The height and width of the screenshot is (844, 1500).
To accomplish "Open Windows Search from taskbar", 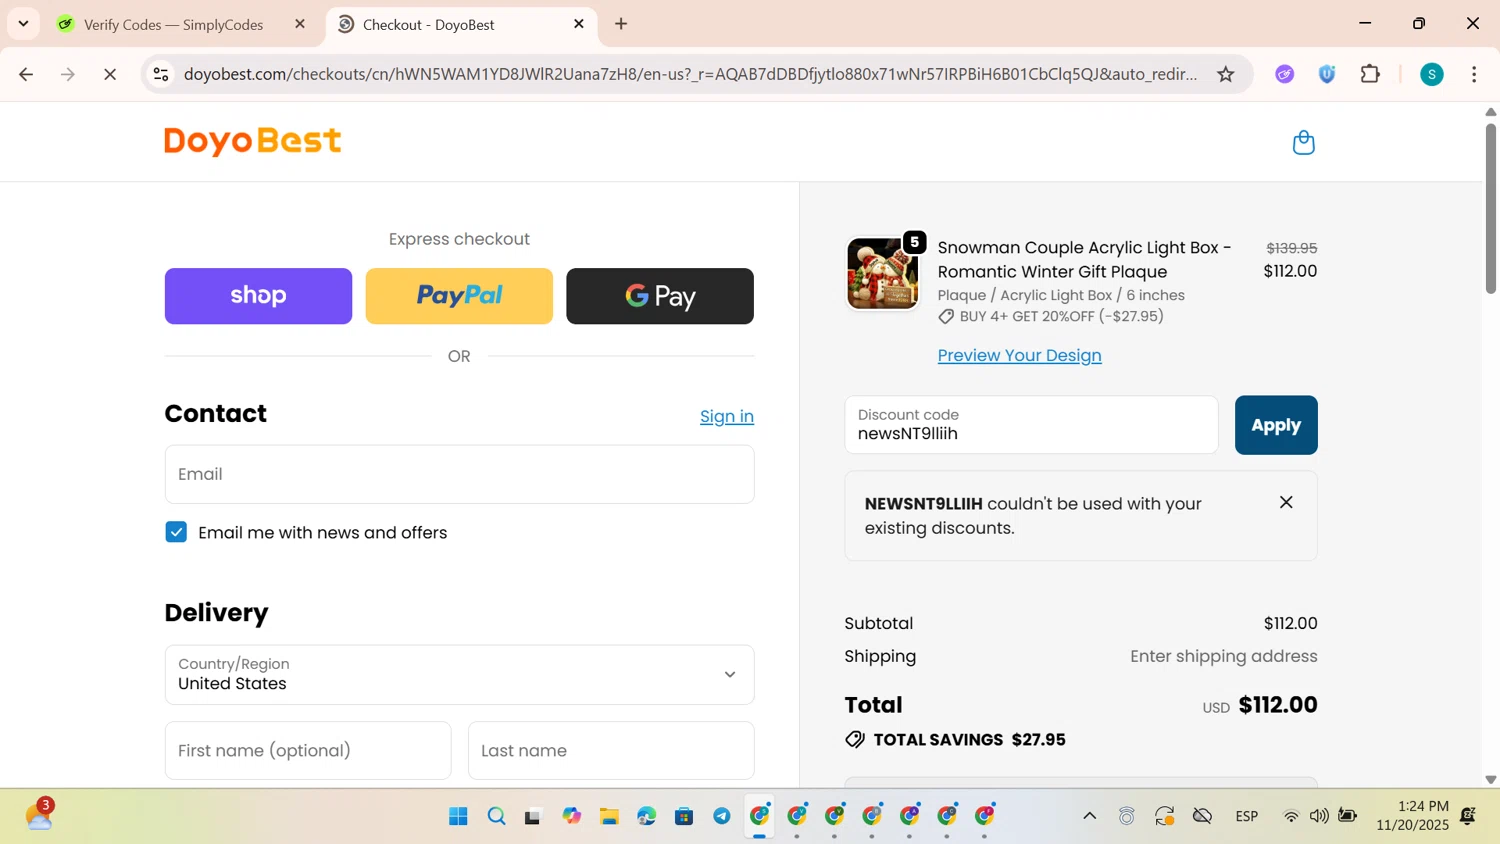I will click(496, 816).
